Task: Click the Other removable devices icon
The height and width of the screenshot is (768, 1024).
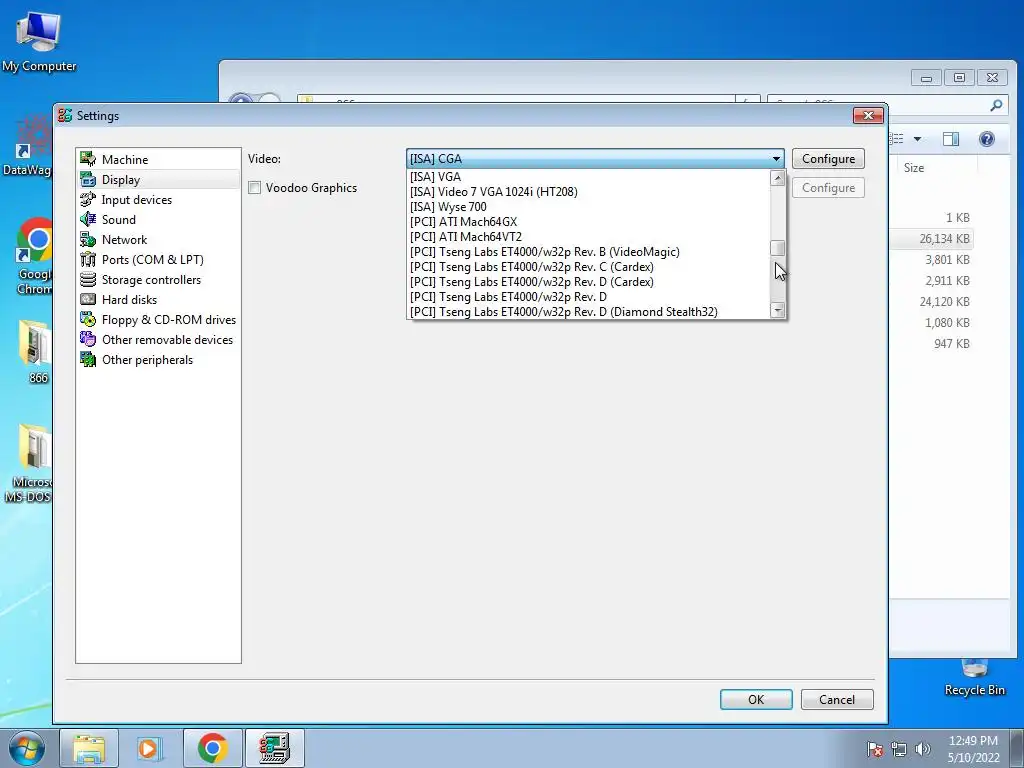Action: (88, 340)
